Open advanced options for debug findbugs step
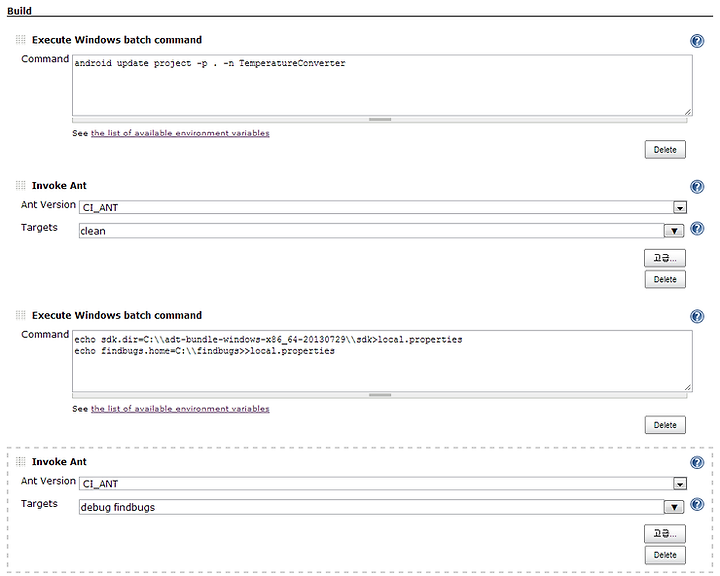 click(665, 534)
